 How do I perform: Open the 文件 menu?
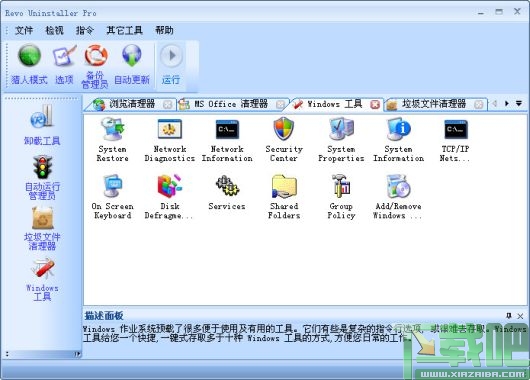24,30
